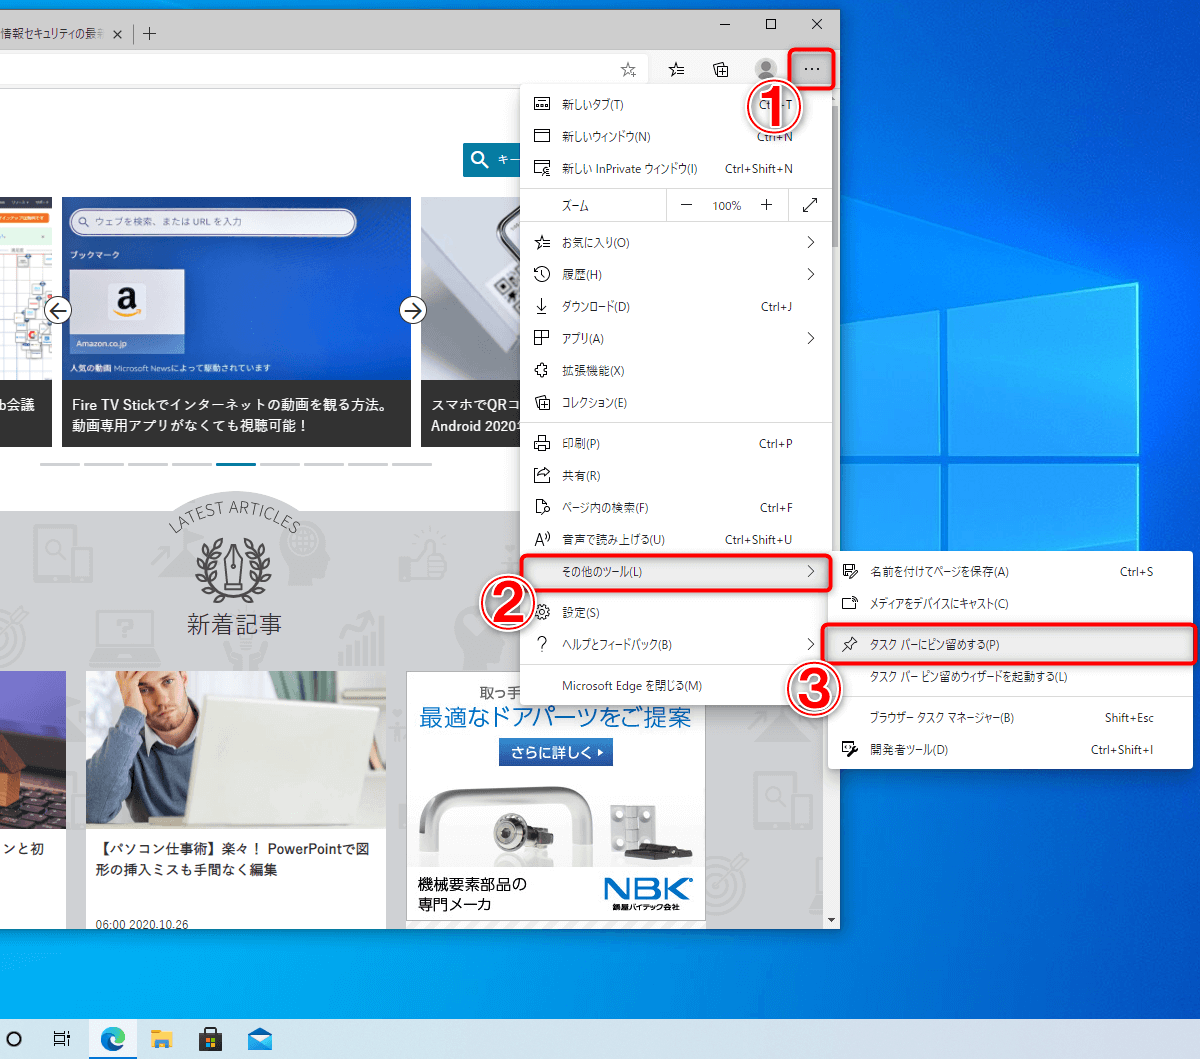Expand the その他のツール(L) submenu

point(676,572)
